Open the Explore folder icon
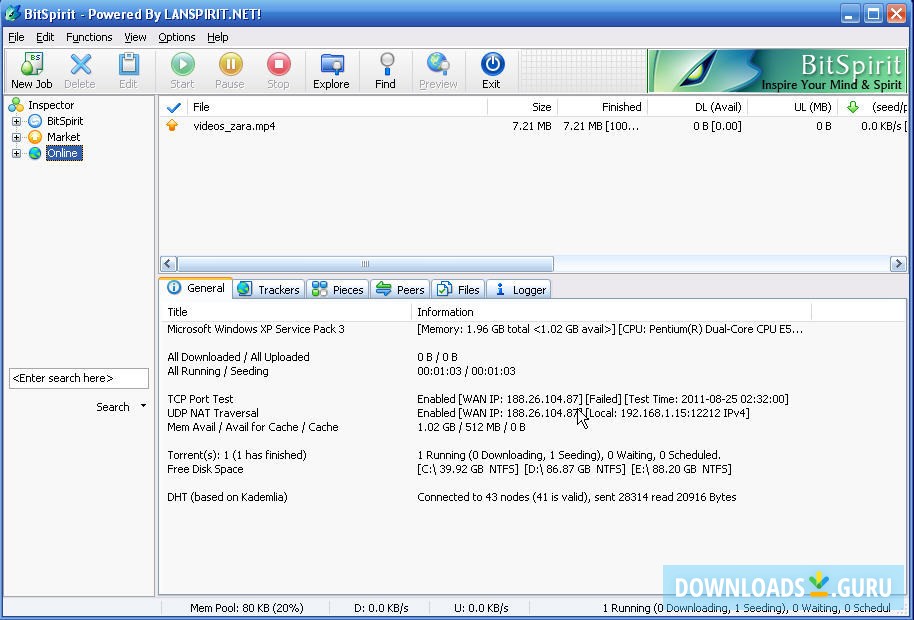 [x=332, y=64]
